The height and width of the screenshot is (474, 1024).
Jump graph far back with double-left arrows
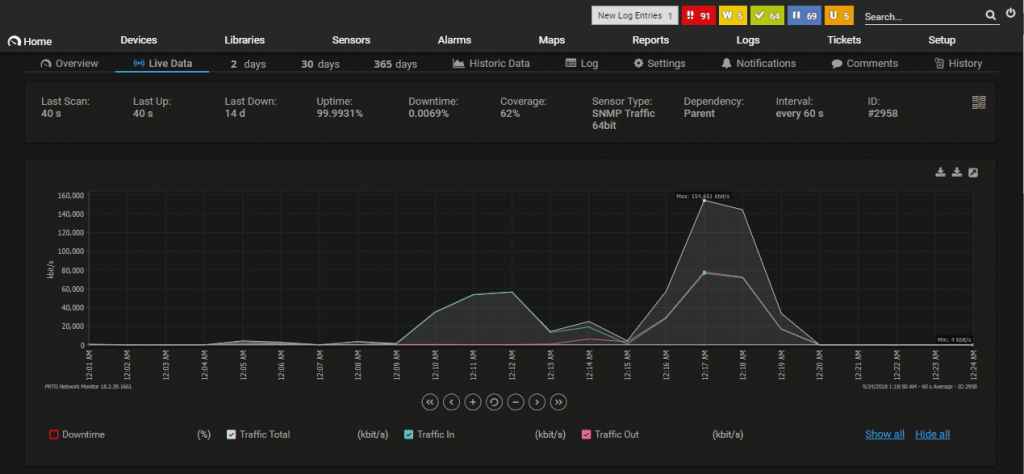point(430,402)
